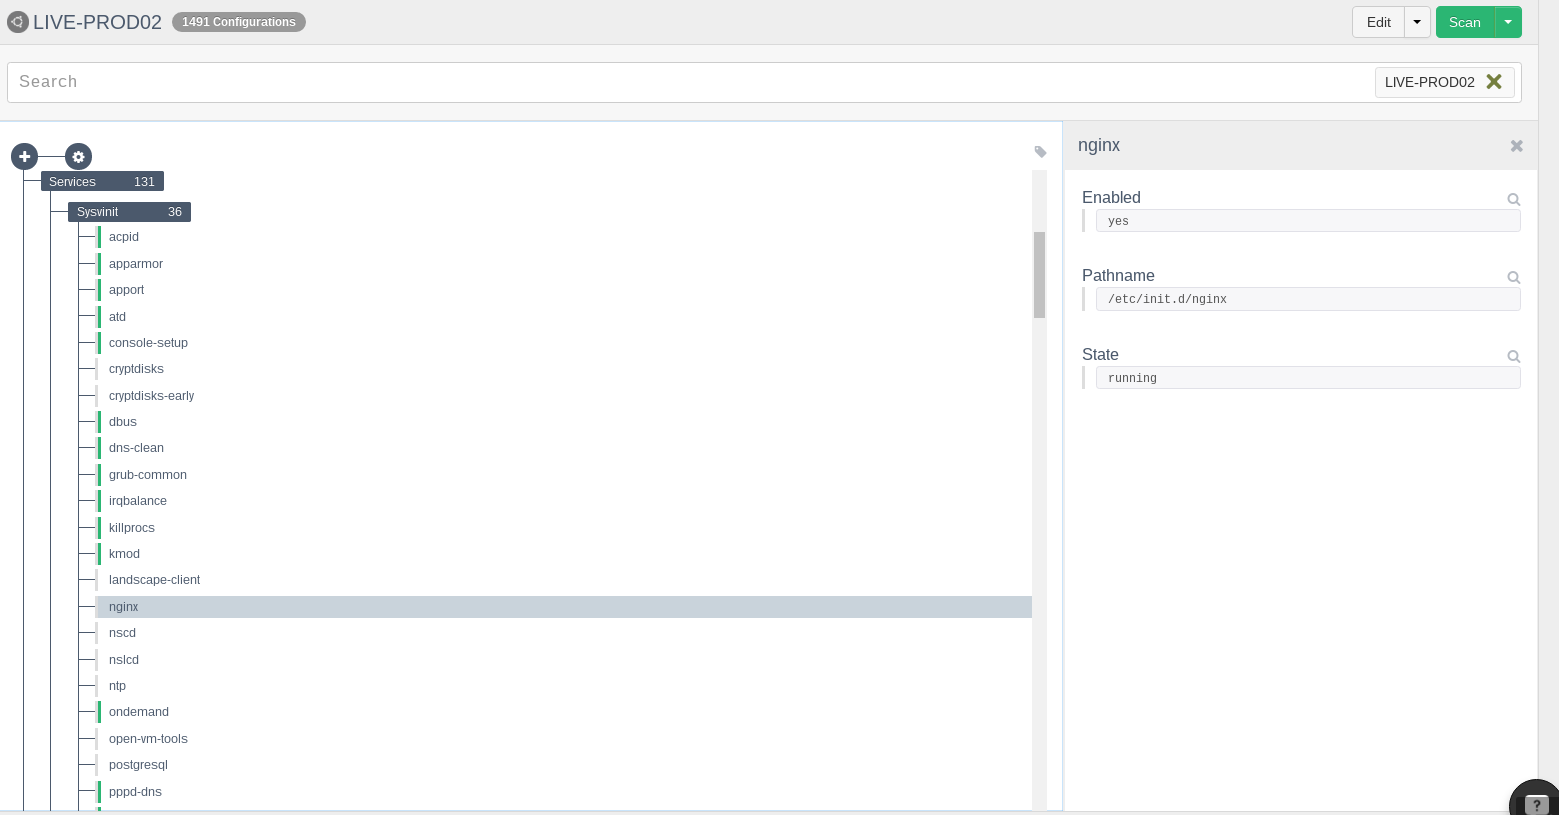Remove the LIVE-PROD02 search filter tag
1559x815 pixels.
(1494, 82)
